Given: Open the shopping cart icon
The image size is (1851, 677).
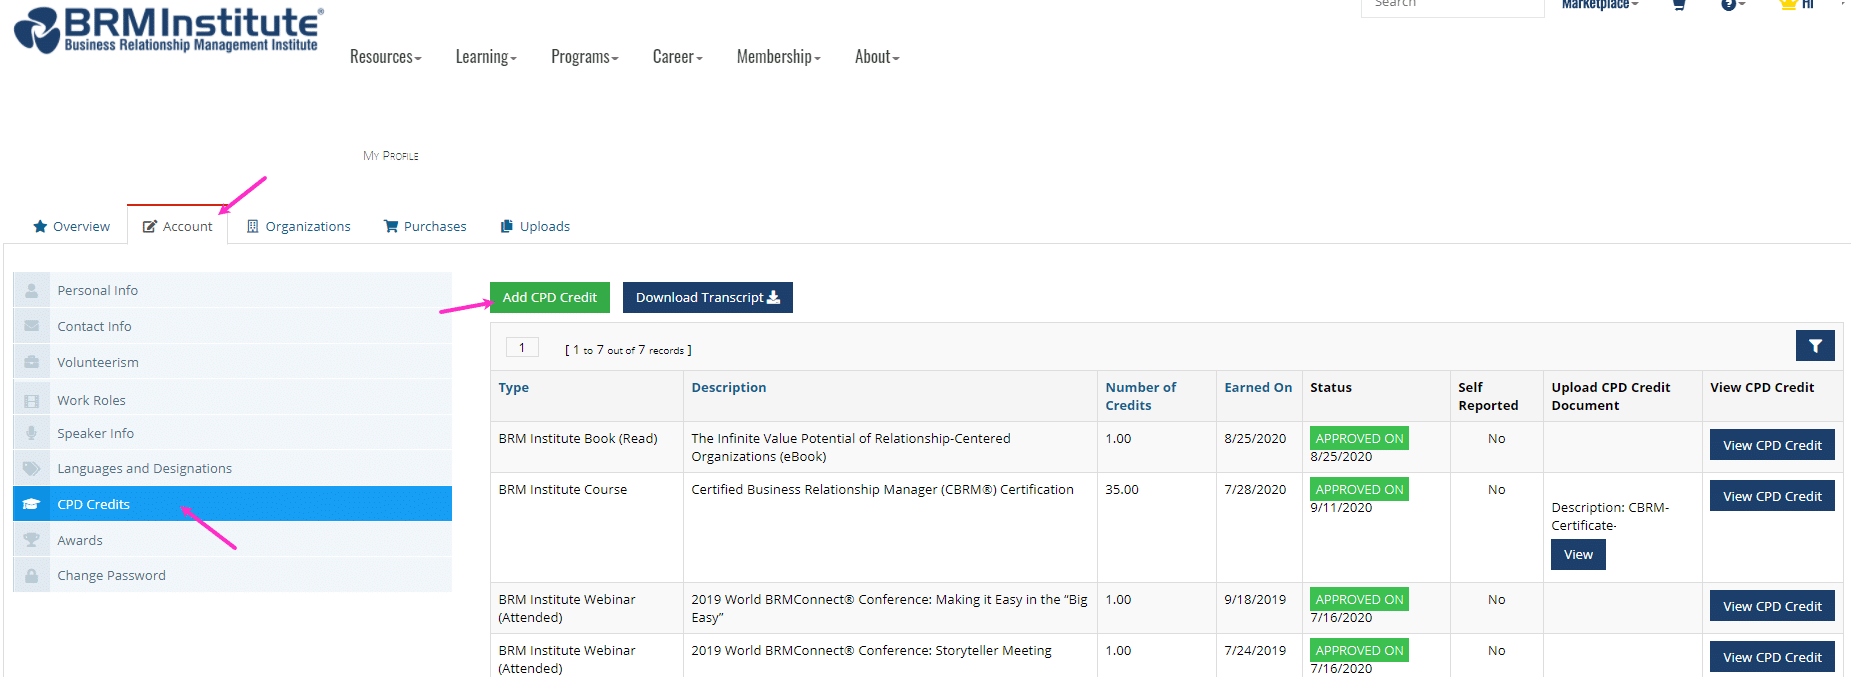Looking at the screenshot, I should [1679, 5].
